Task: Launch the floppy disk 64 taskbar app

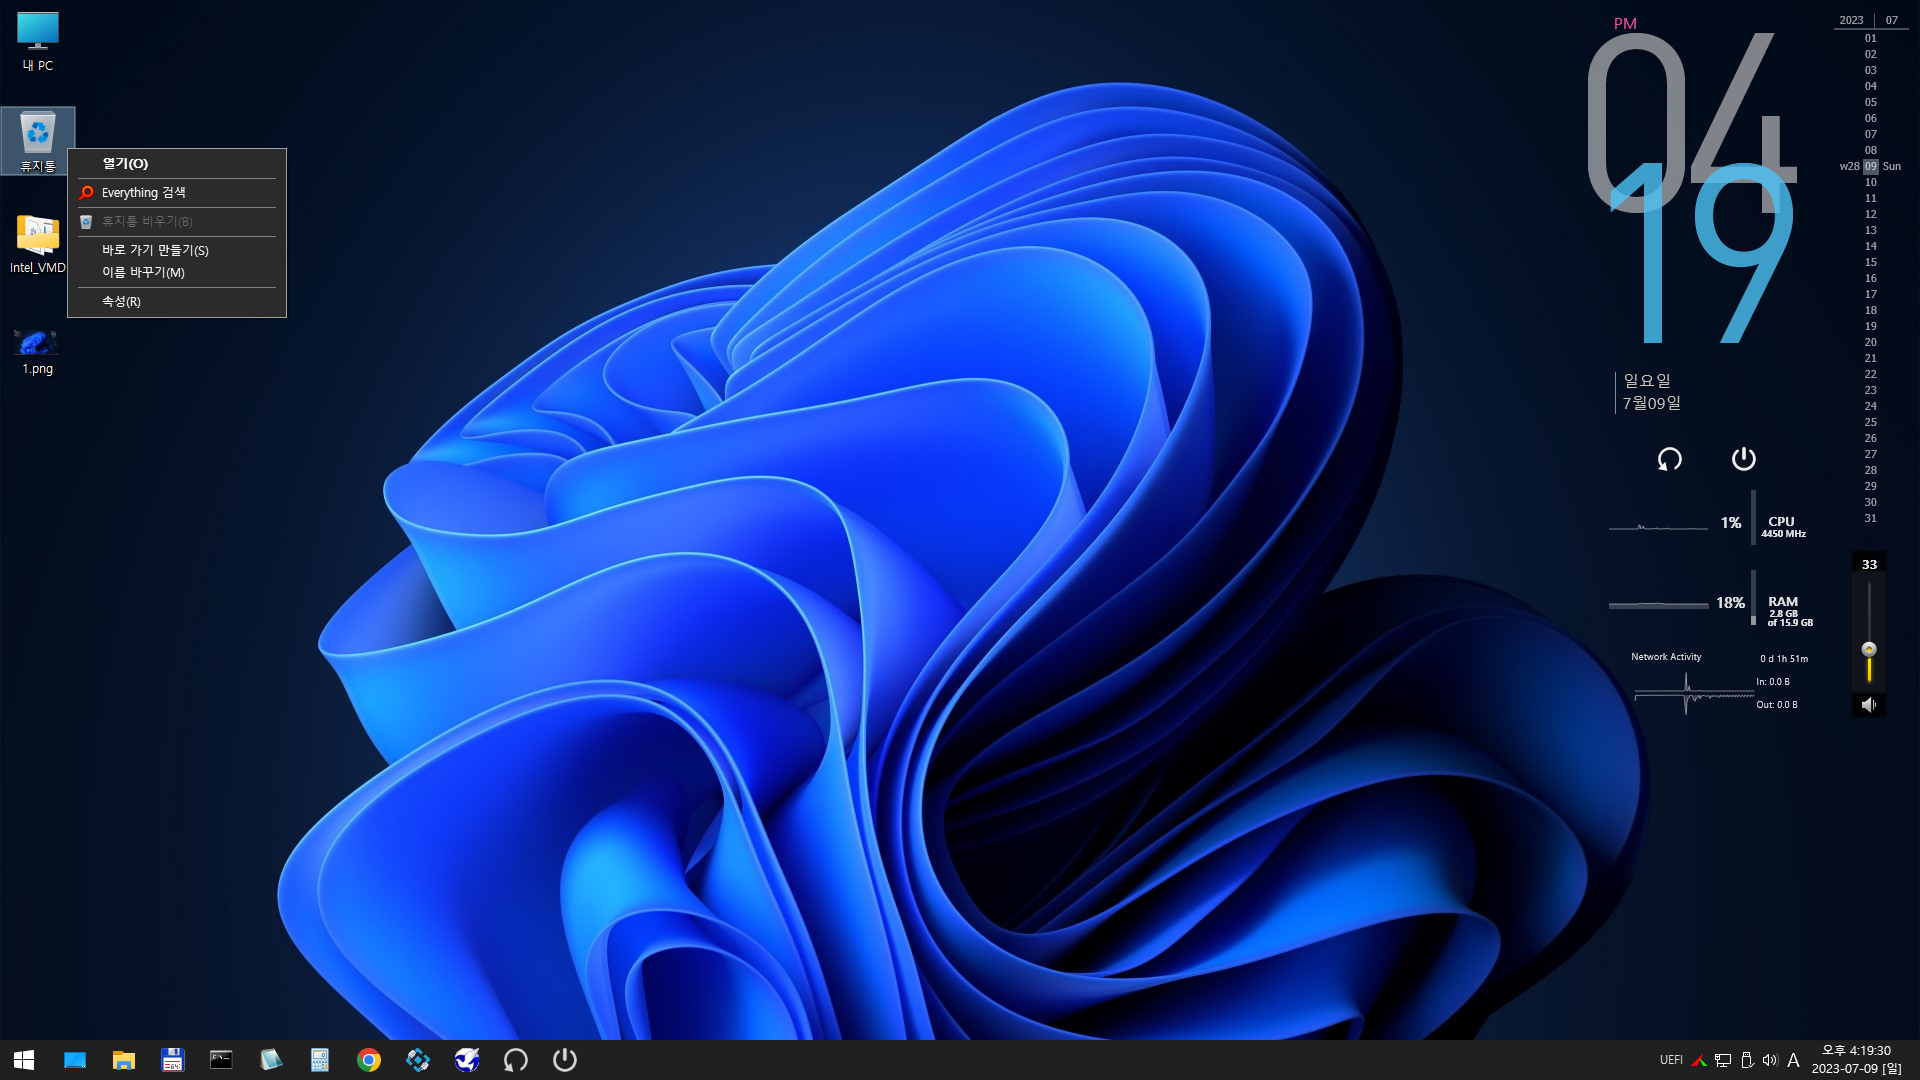Action: 173,1060
